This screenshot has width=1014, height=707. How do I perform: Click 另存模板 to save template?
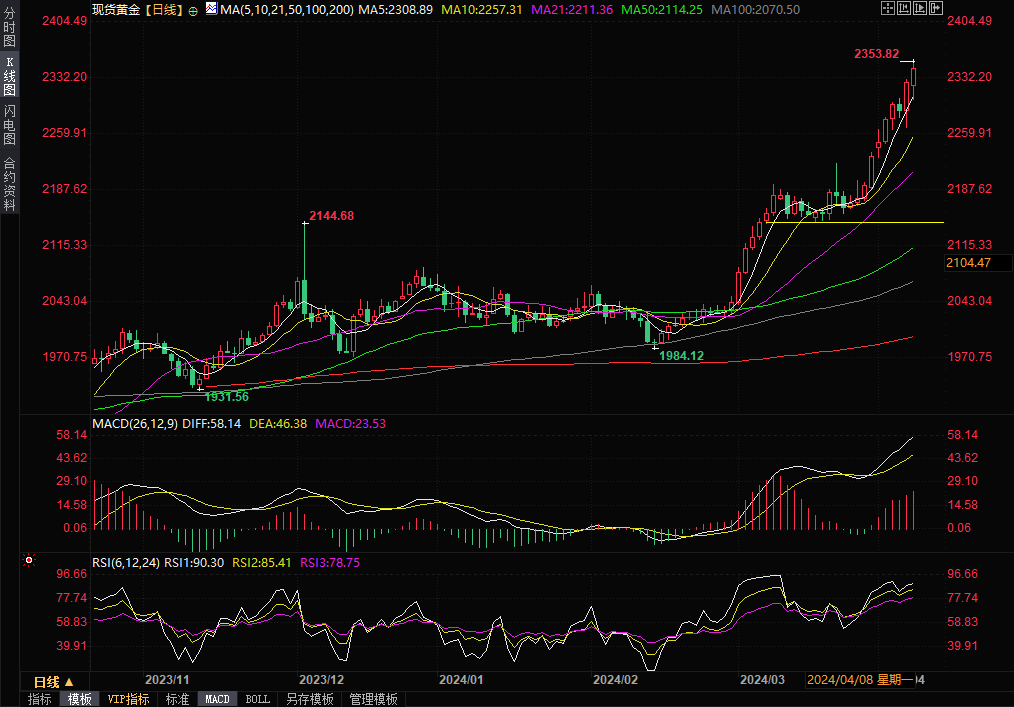point(309,699)
